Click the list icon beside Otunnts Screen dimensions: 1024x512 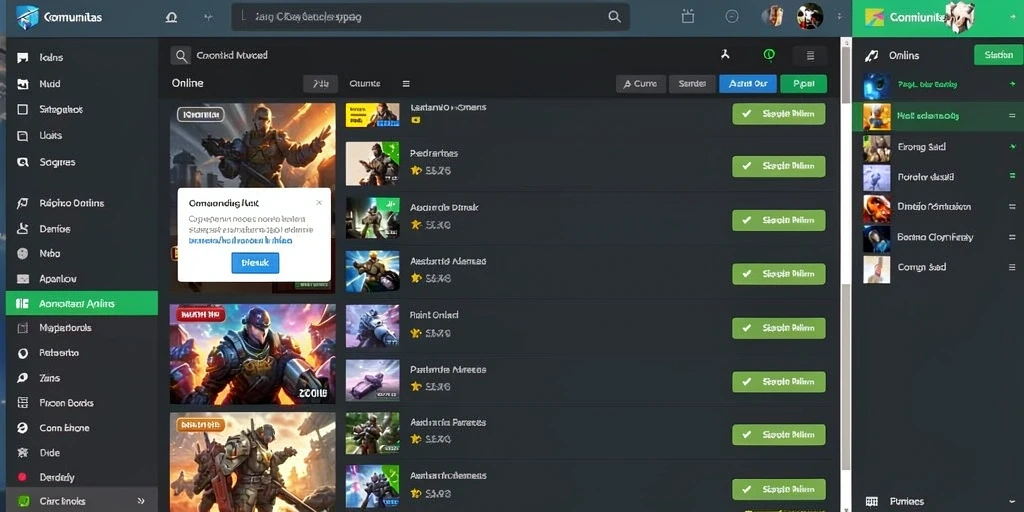tap(406, 84)
